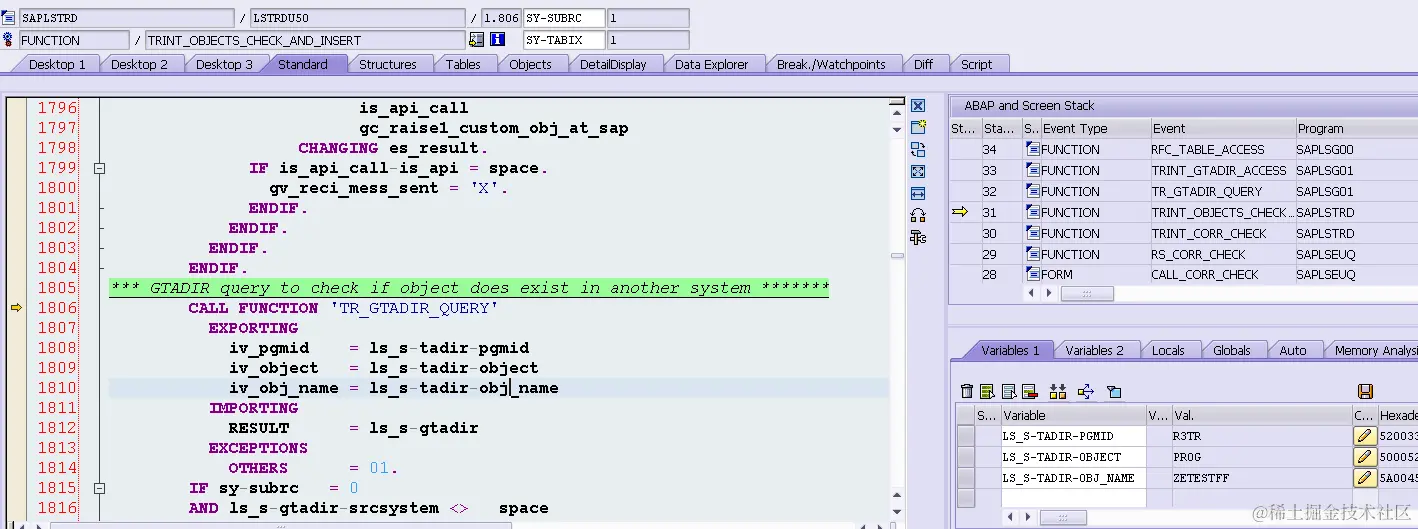Click 'TR_GTADIR_QUERY' literal in code line 1806
The image size is (1418, 529).
[414, 308]
